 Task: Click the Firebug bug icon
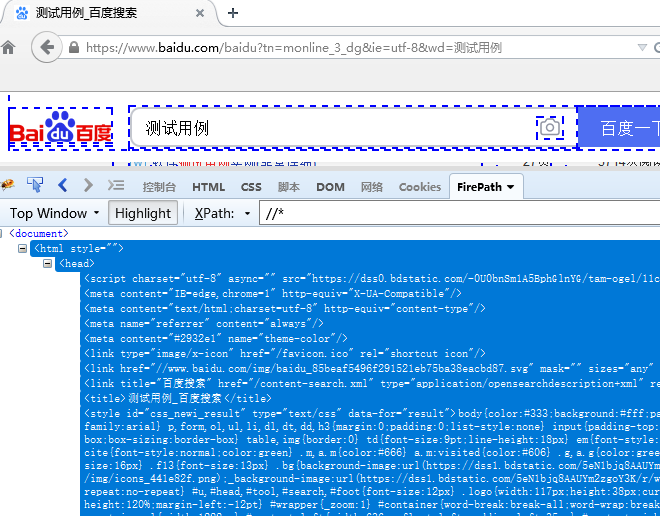tap(8, 185)
